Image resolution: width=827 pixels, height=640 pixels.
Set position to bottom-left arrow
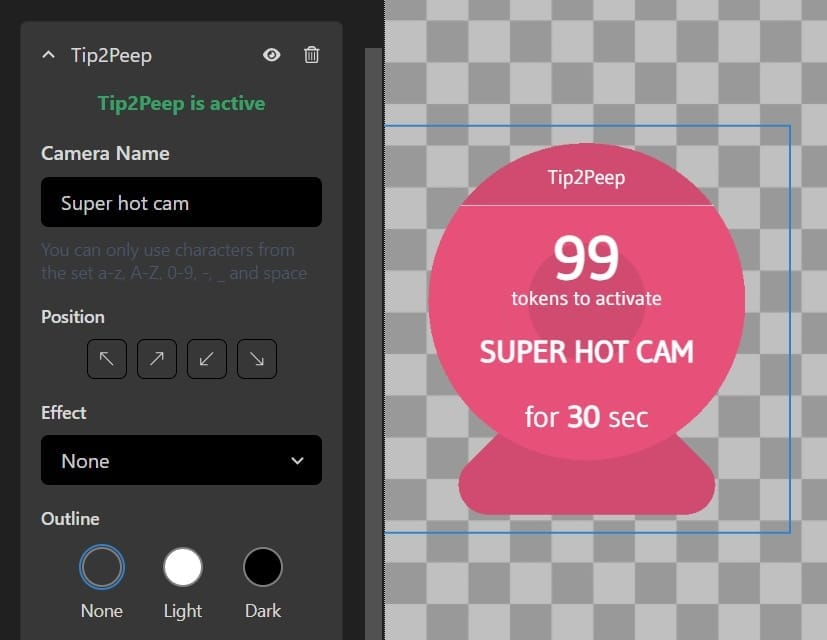coord(207,359)
